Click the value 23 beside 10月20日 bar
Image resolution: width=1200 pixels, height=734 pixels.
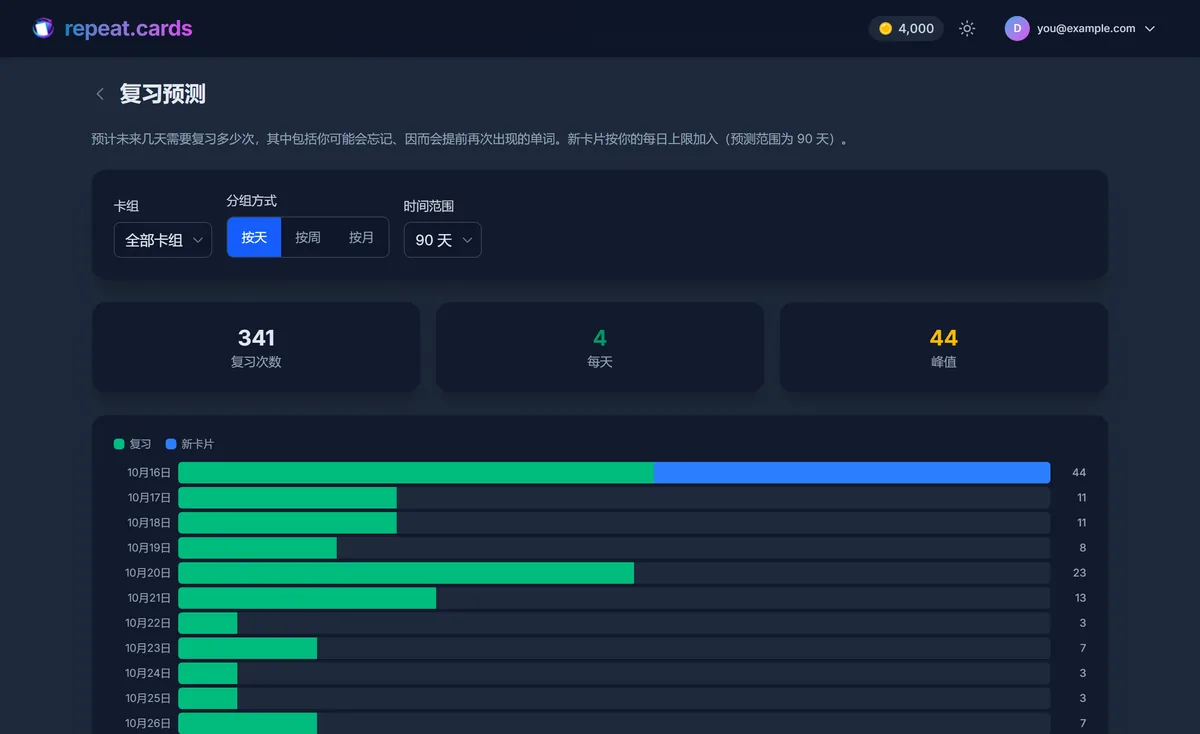(1079, 573)
